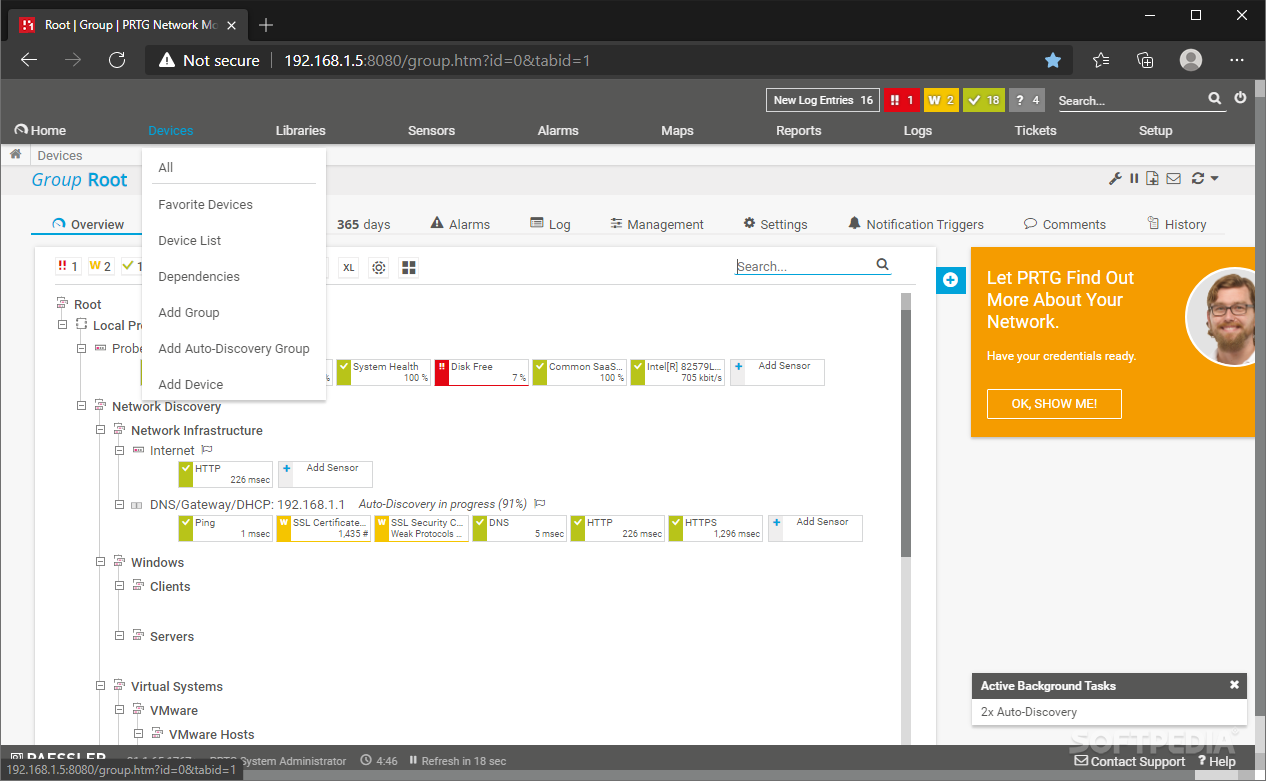Click the refresh scan arrows icon
Viewport: 1266px width, 781px height.
(1197, 179)
